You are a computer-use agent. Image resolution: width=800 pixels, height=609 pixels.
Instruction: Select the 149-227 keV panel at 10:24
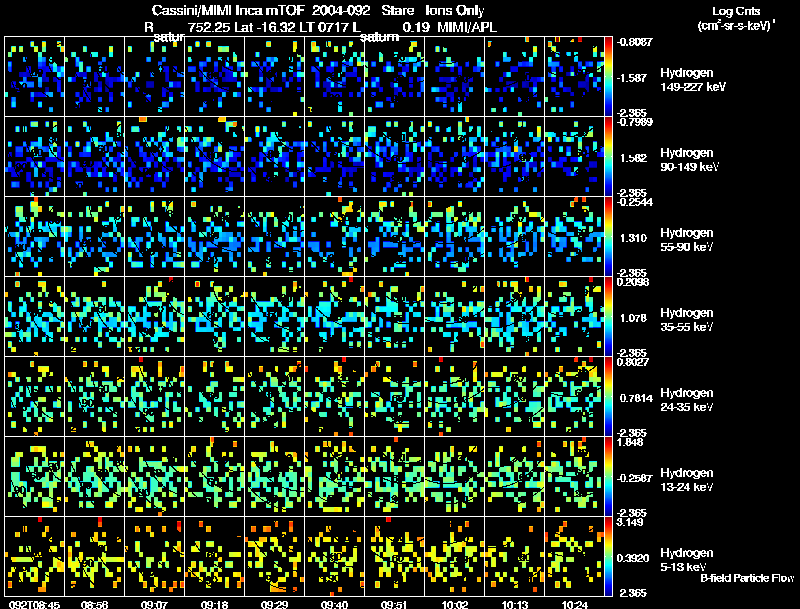point(574,77)
